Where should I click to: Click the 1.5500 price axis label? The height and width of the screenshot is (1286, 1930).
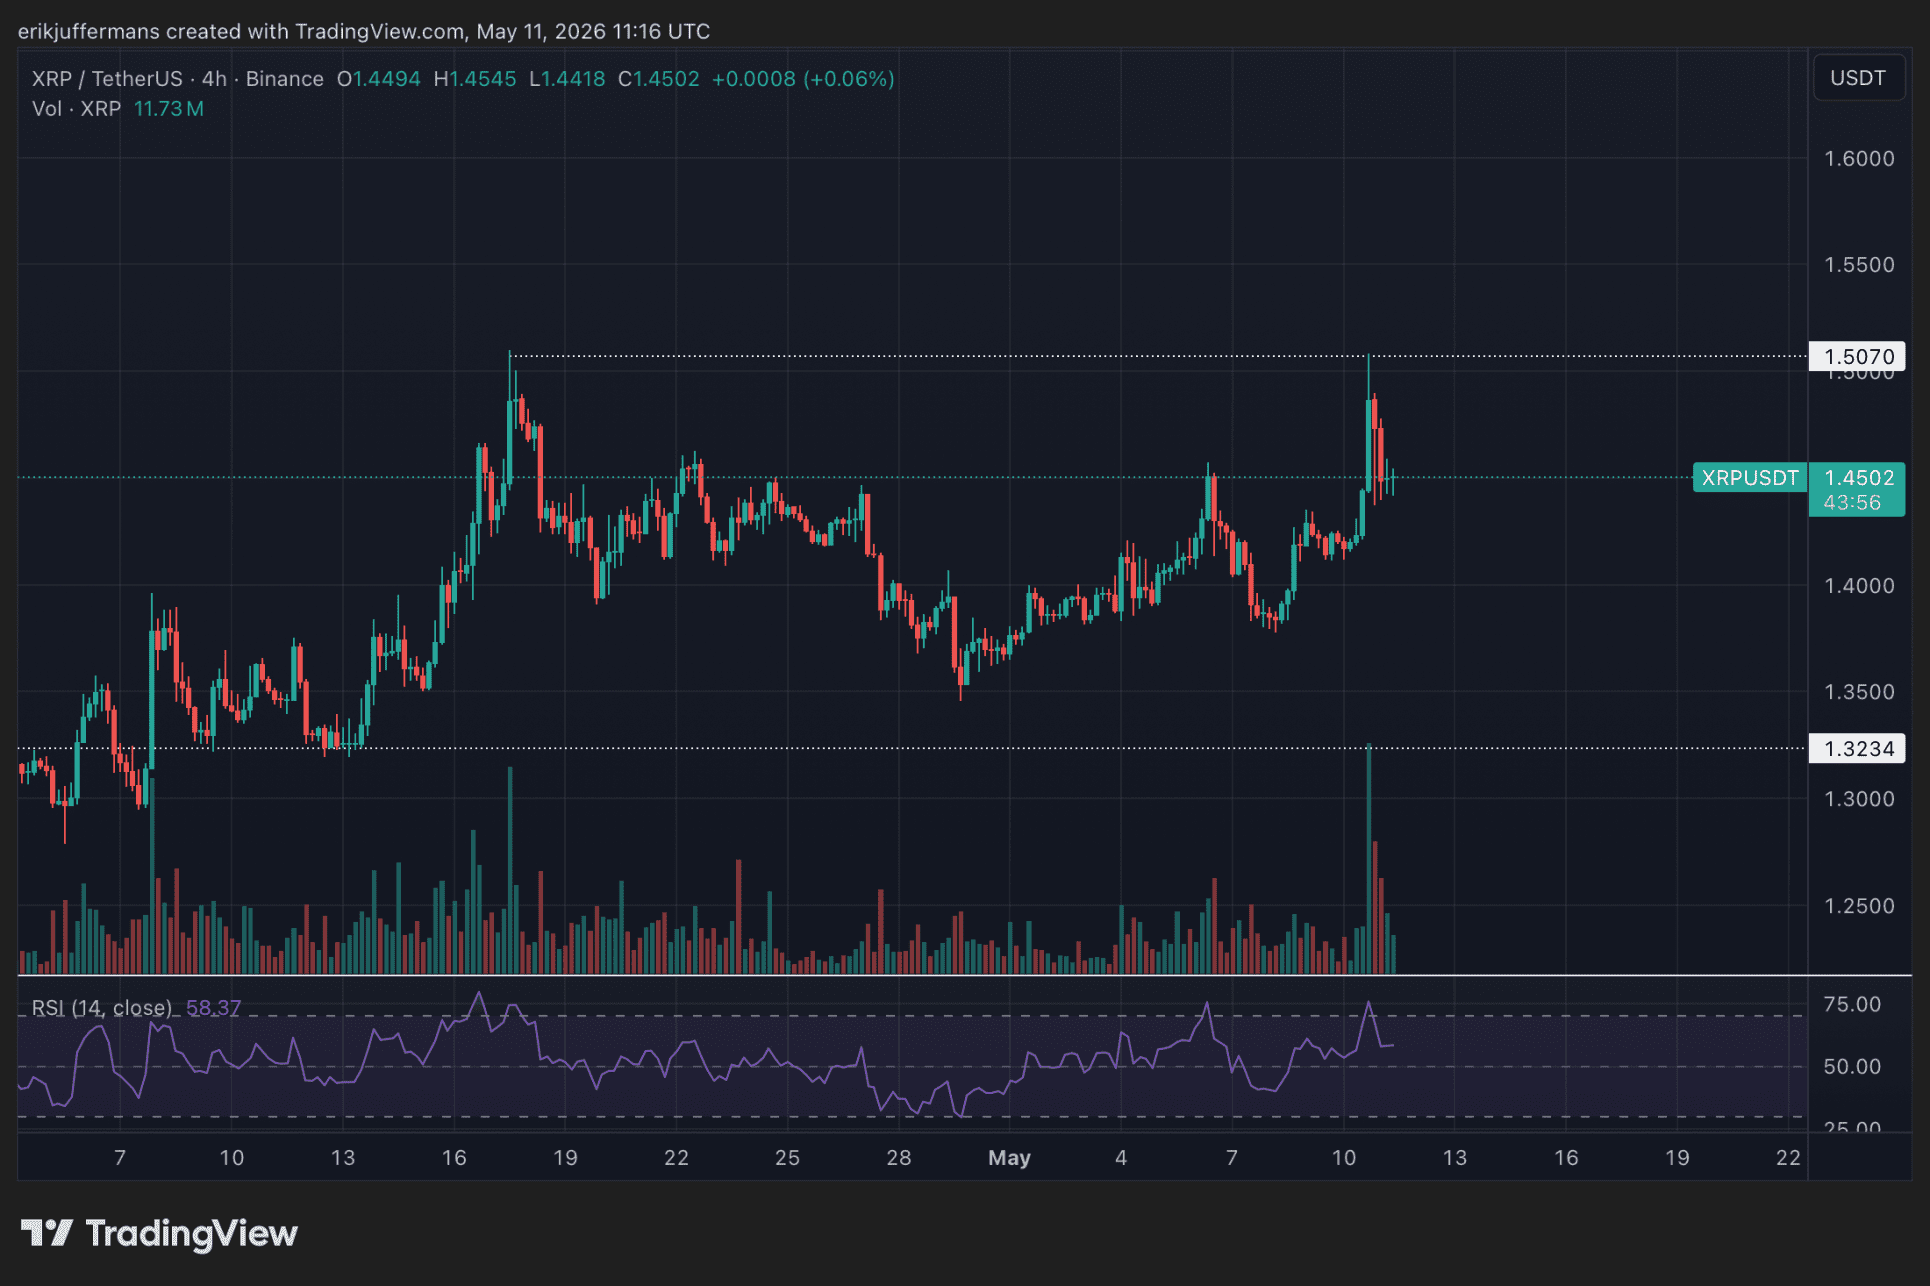point(1859,265)
